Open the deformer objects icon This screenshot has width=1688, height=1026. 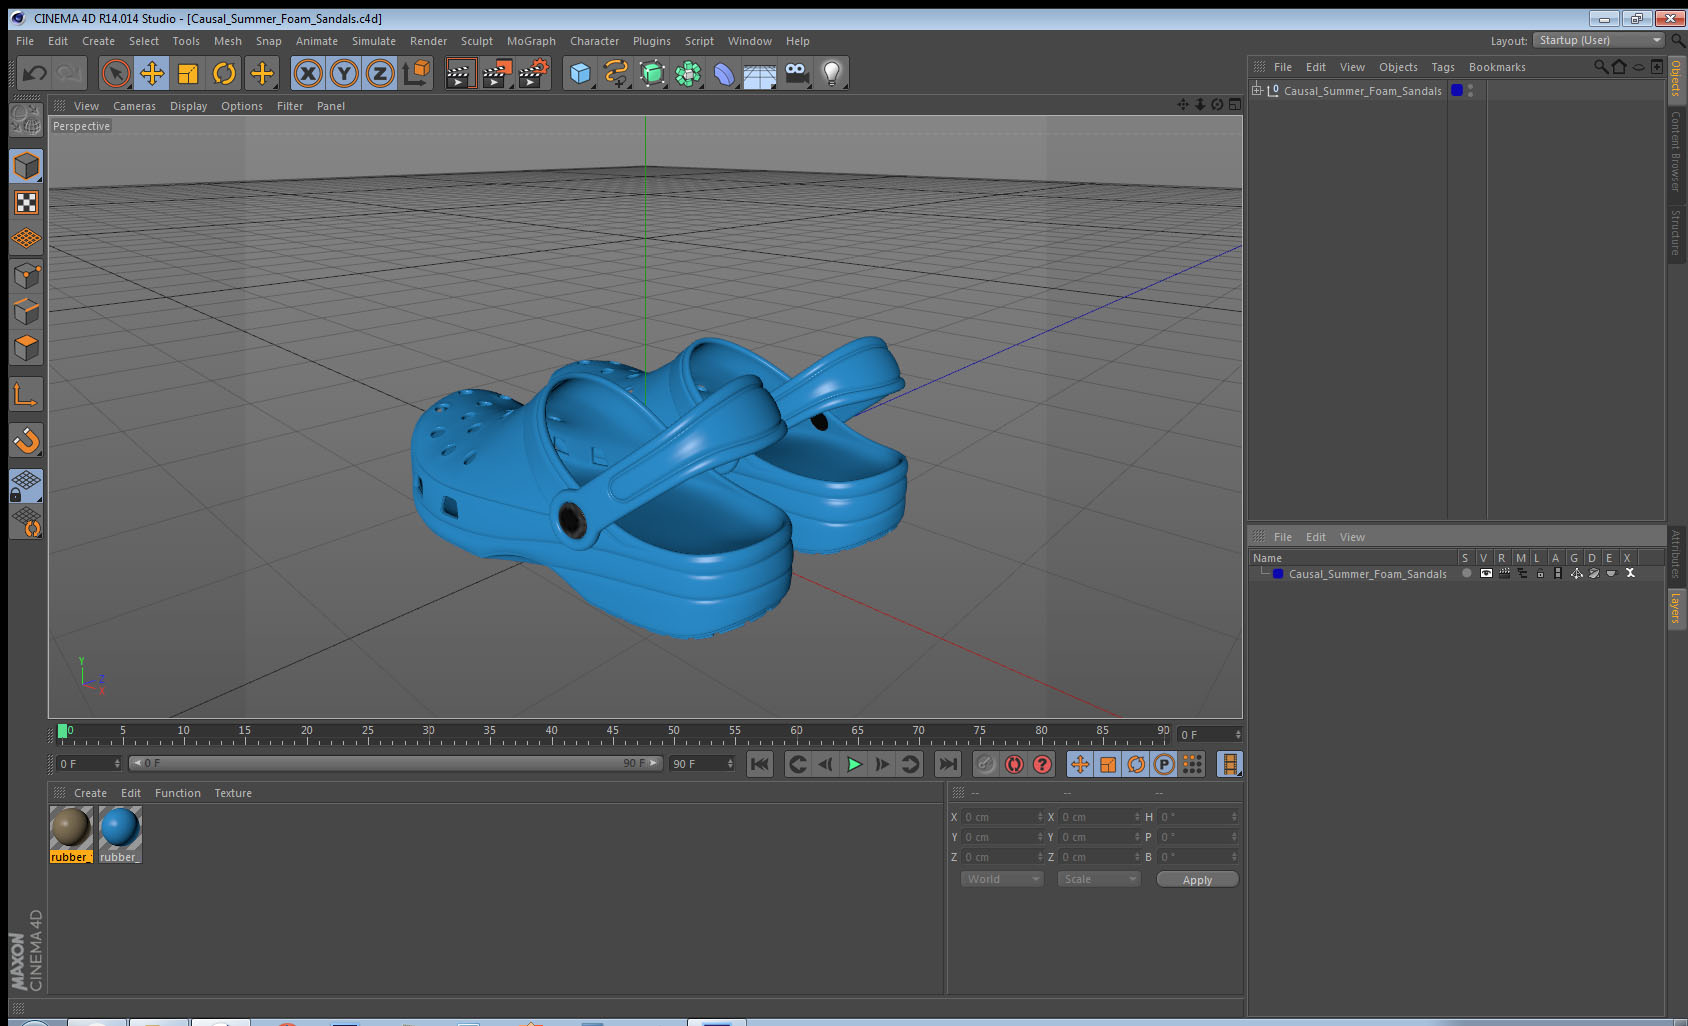(724, 73)
